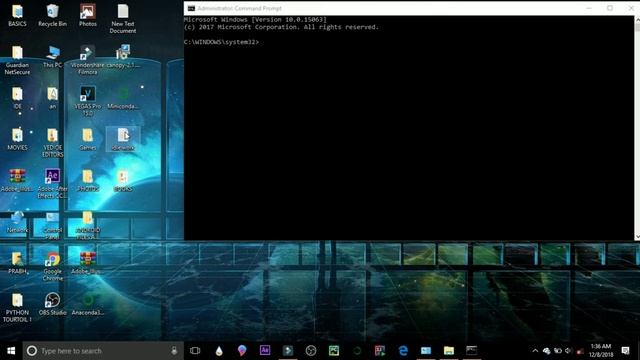640x360 pixels.
Task: Open Command Prompt title bar system menu icon
Action: click(191, 8)
